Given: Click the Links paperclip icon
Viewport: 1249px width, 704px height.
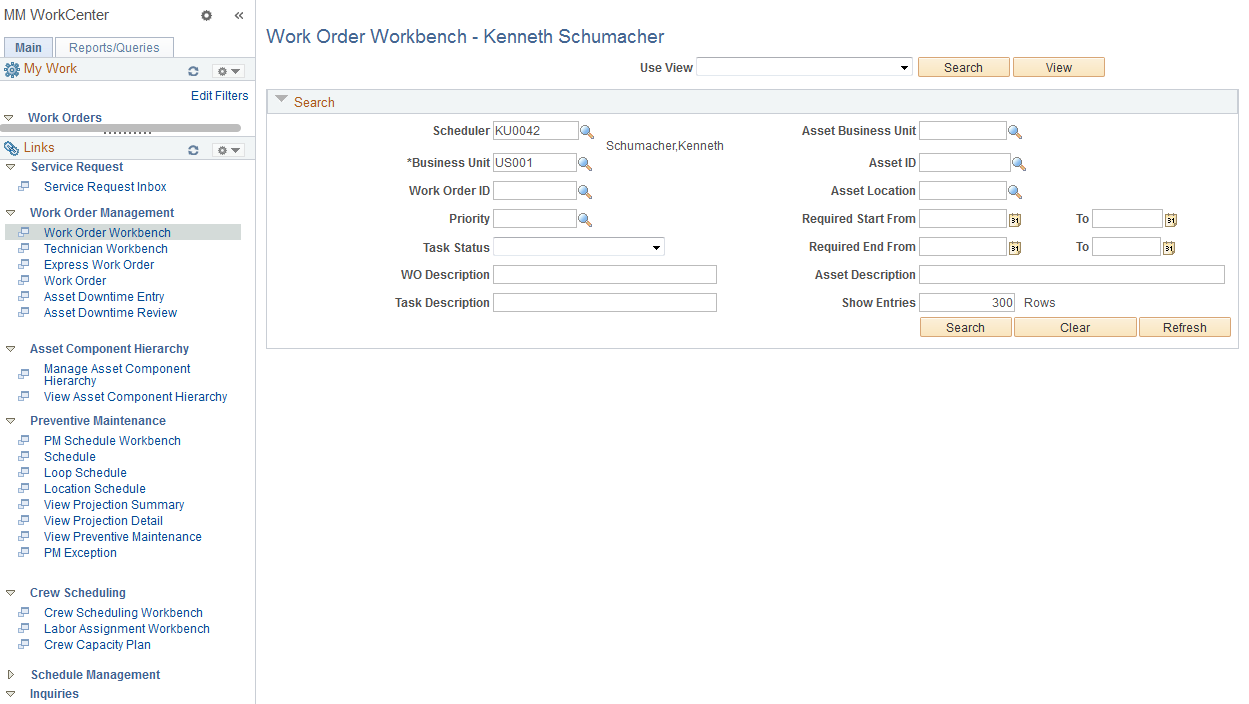Looking at the screenshot, I should pyautogui.click(x=12, y=148).
